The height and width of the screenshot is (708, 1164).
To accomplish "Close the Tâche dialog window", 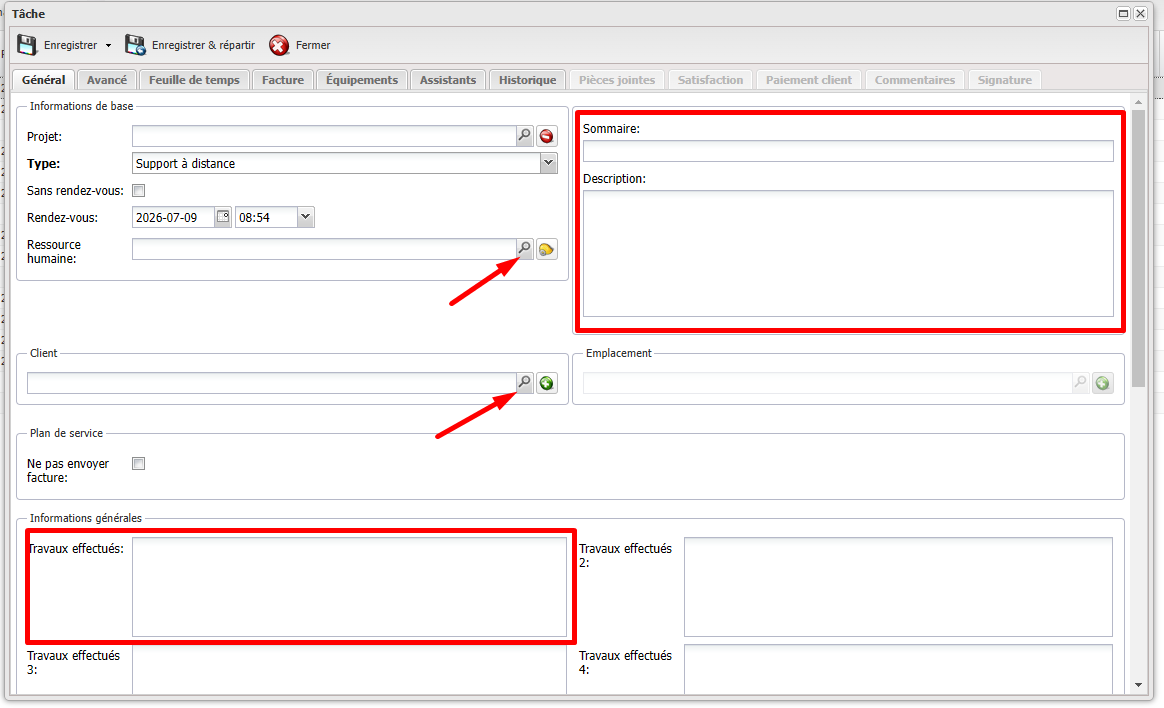I will coord(1141,13).
